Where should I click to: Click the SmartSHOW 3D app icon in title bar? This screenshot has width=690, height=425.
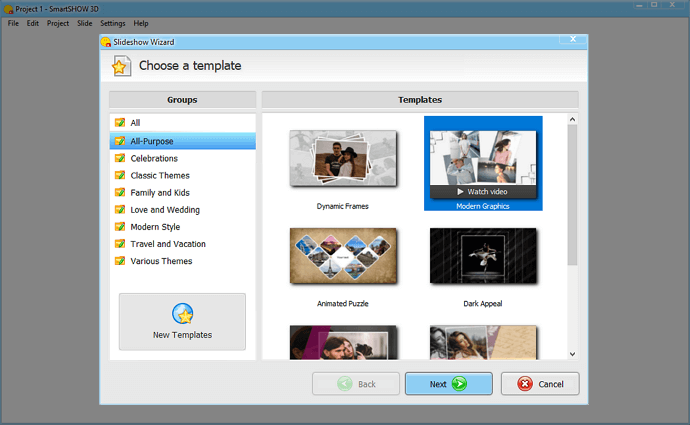(8, 9)
